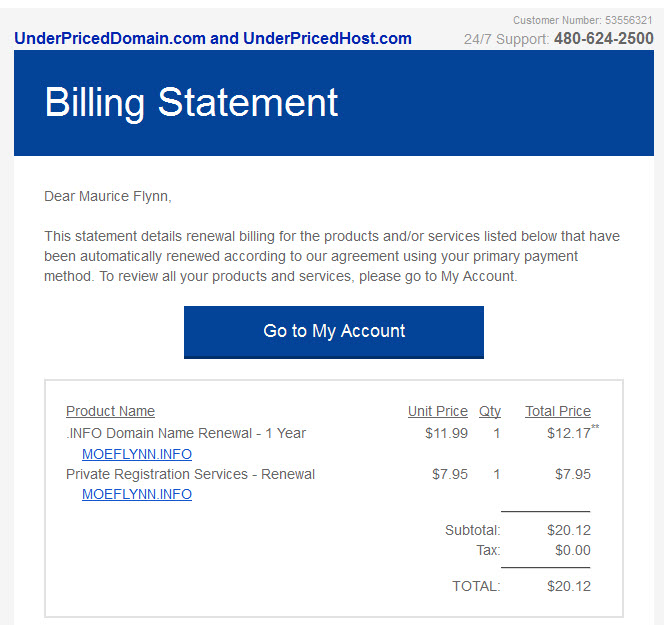Click the $12.17 total price amount
This screenshot has width=664, height=625.
568,433
